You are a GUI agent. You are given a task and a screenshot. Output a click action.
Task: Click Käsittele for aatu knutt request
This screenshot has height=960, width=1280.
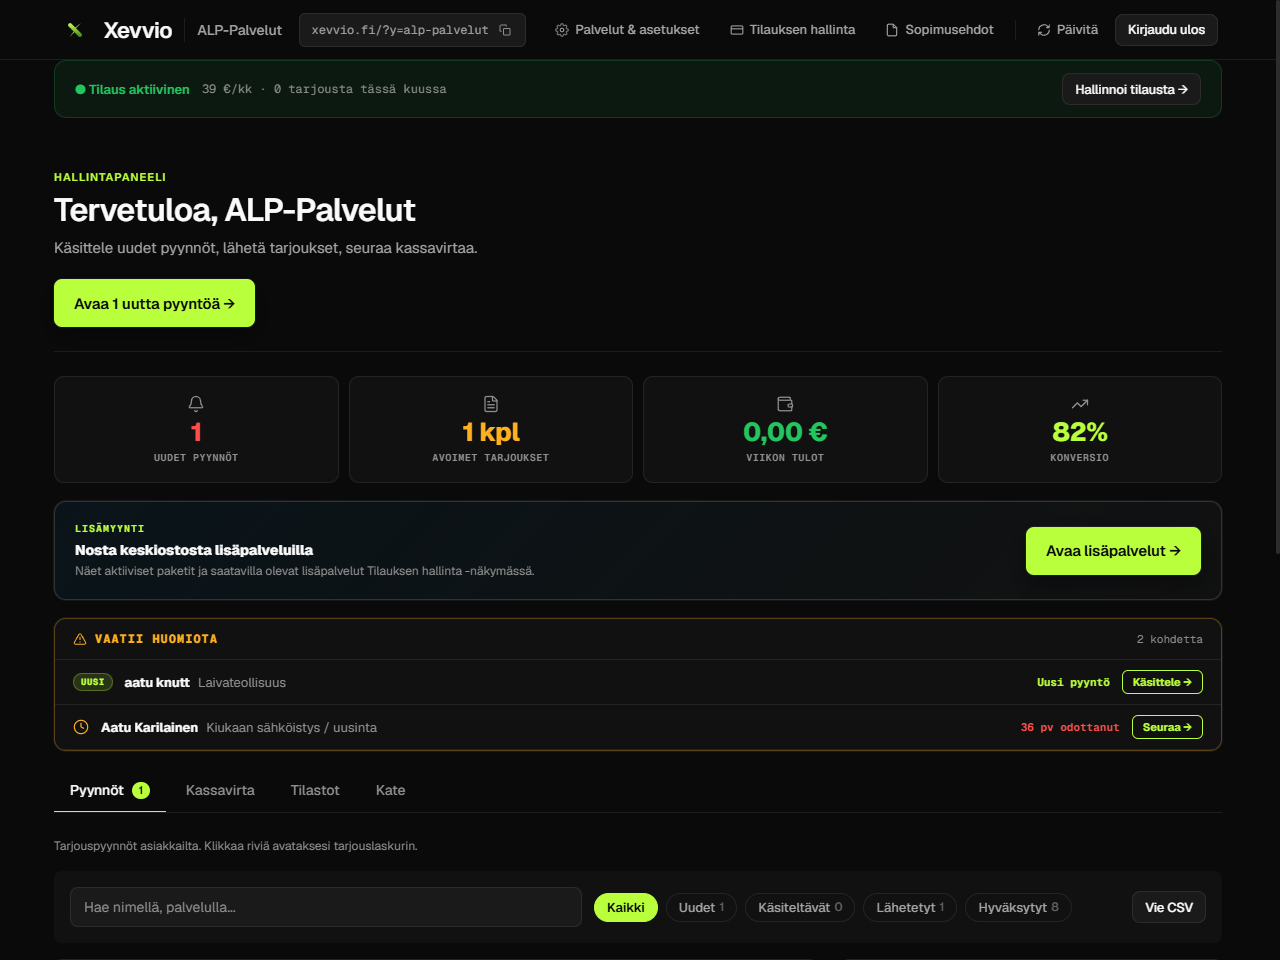pyautogui.click(x=1162, y=682)
